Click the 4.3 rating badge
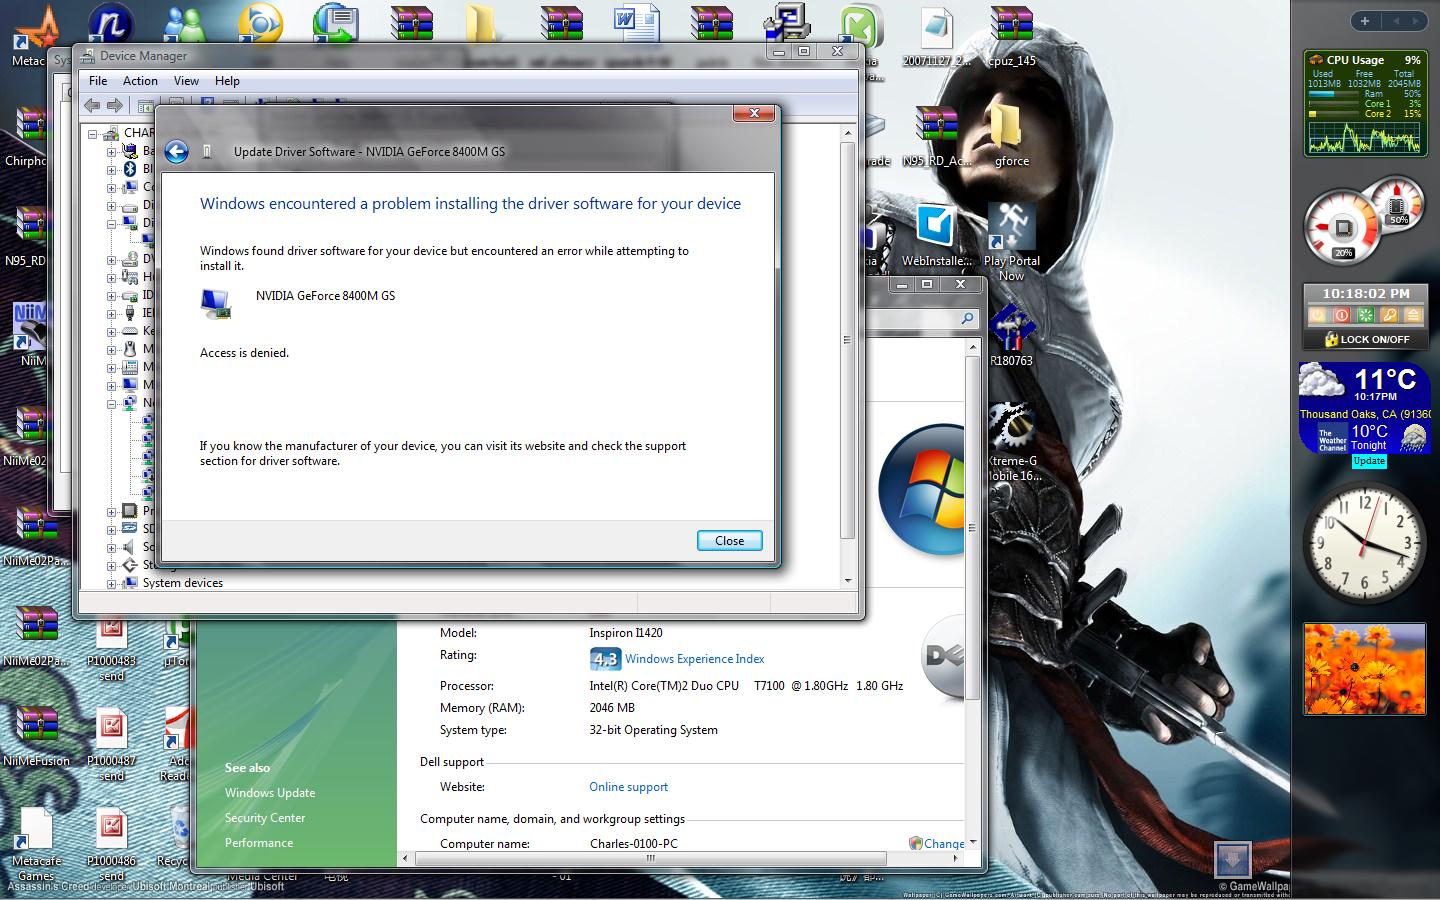The height and width of the screenshot is (900, 1440). [605, 659]
